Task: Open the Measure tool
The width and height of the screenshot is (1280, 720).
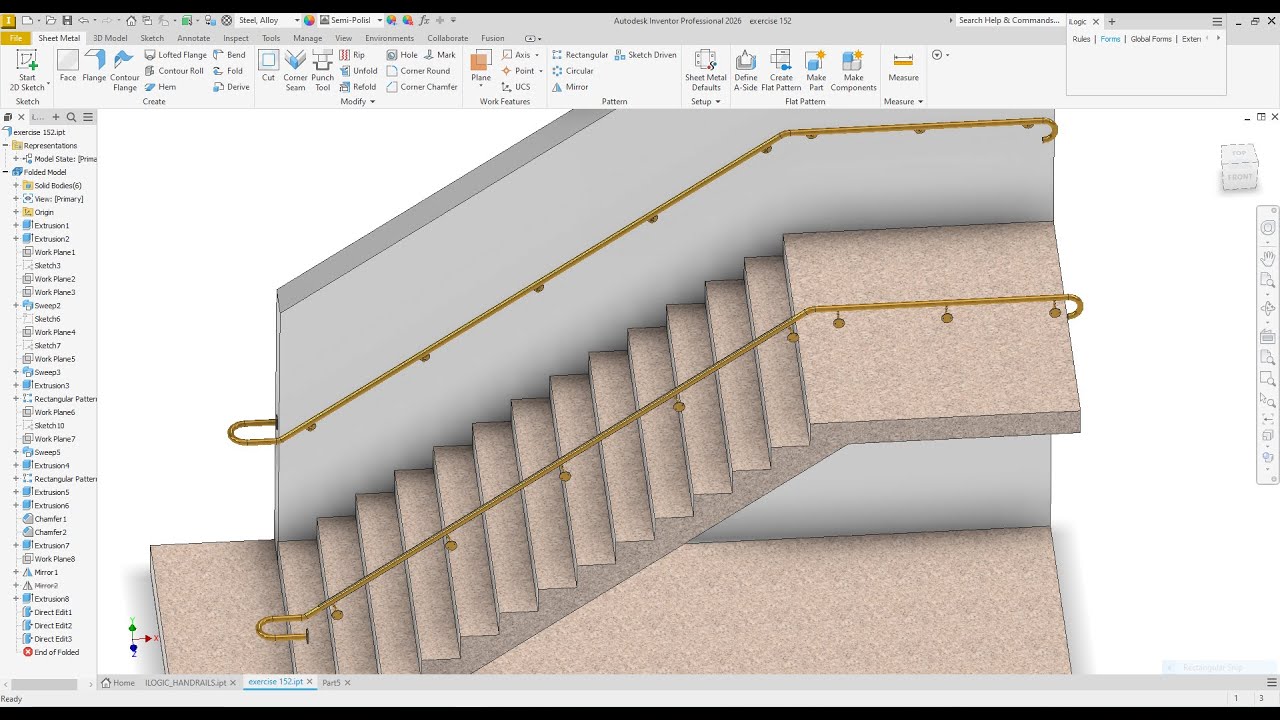Action: (x=903, y=66)
